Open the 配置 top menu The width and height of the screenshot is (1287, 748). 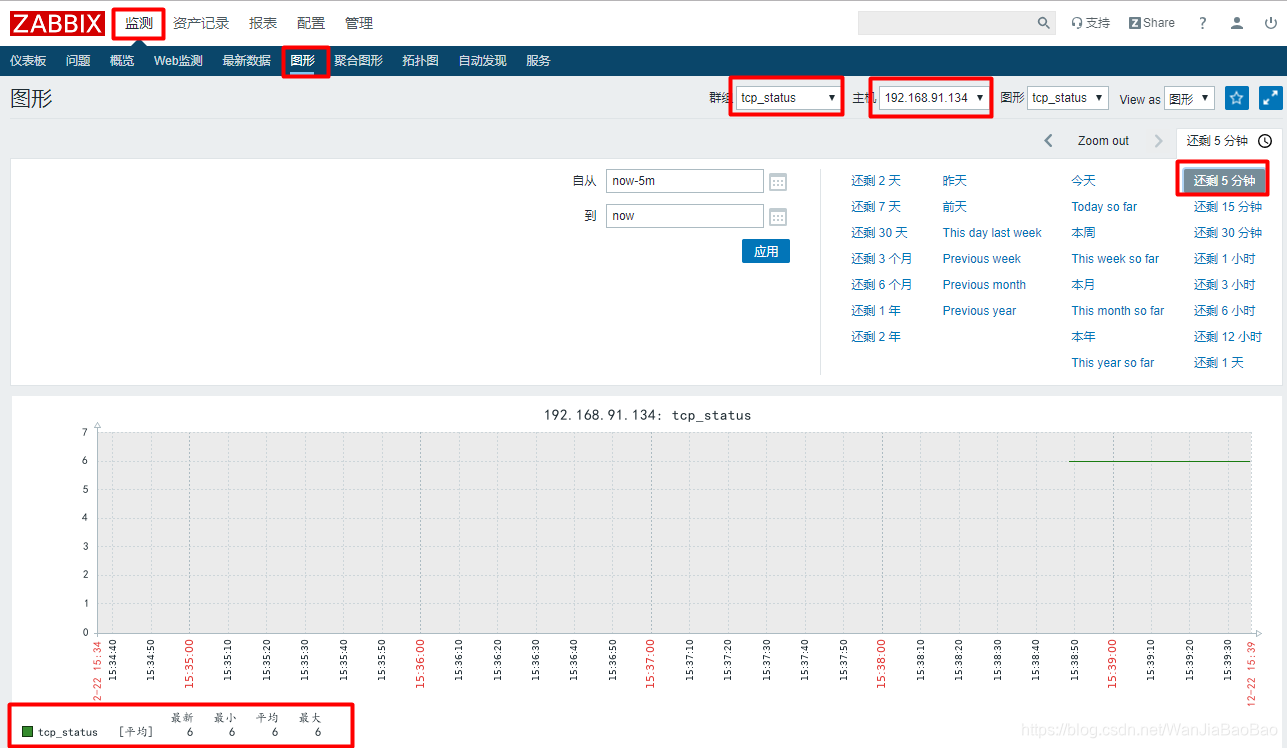[311, 23]
